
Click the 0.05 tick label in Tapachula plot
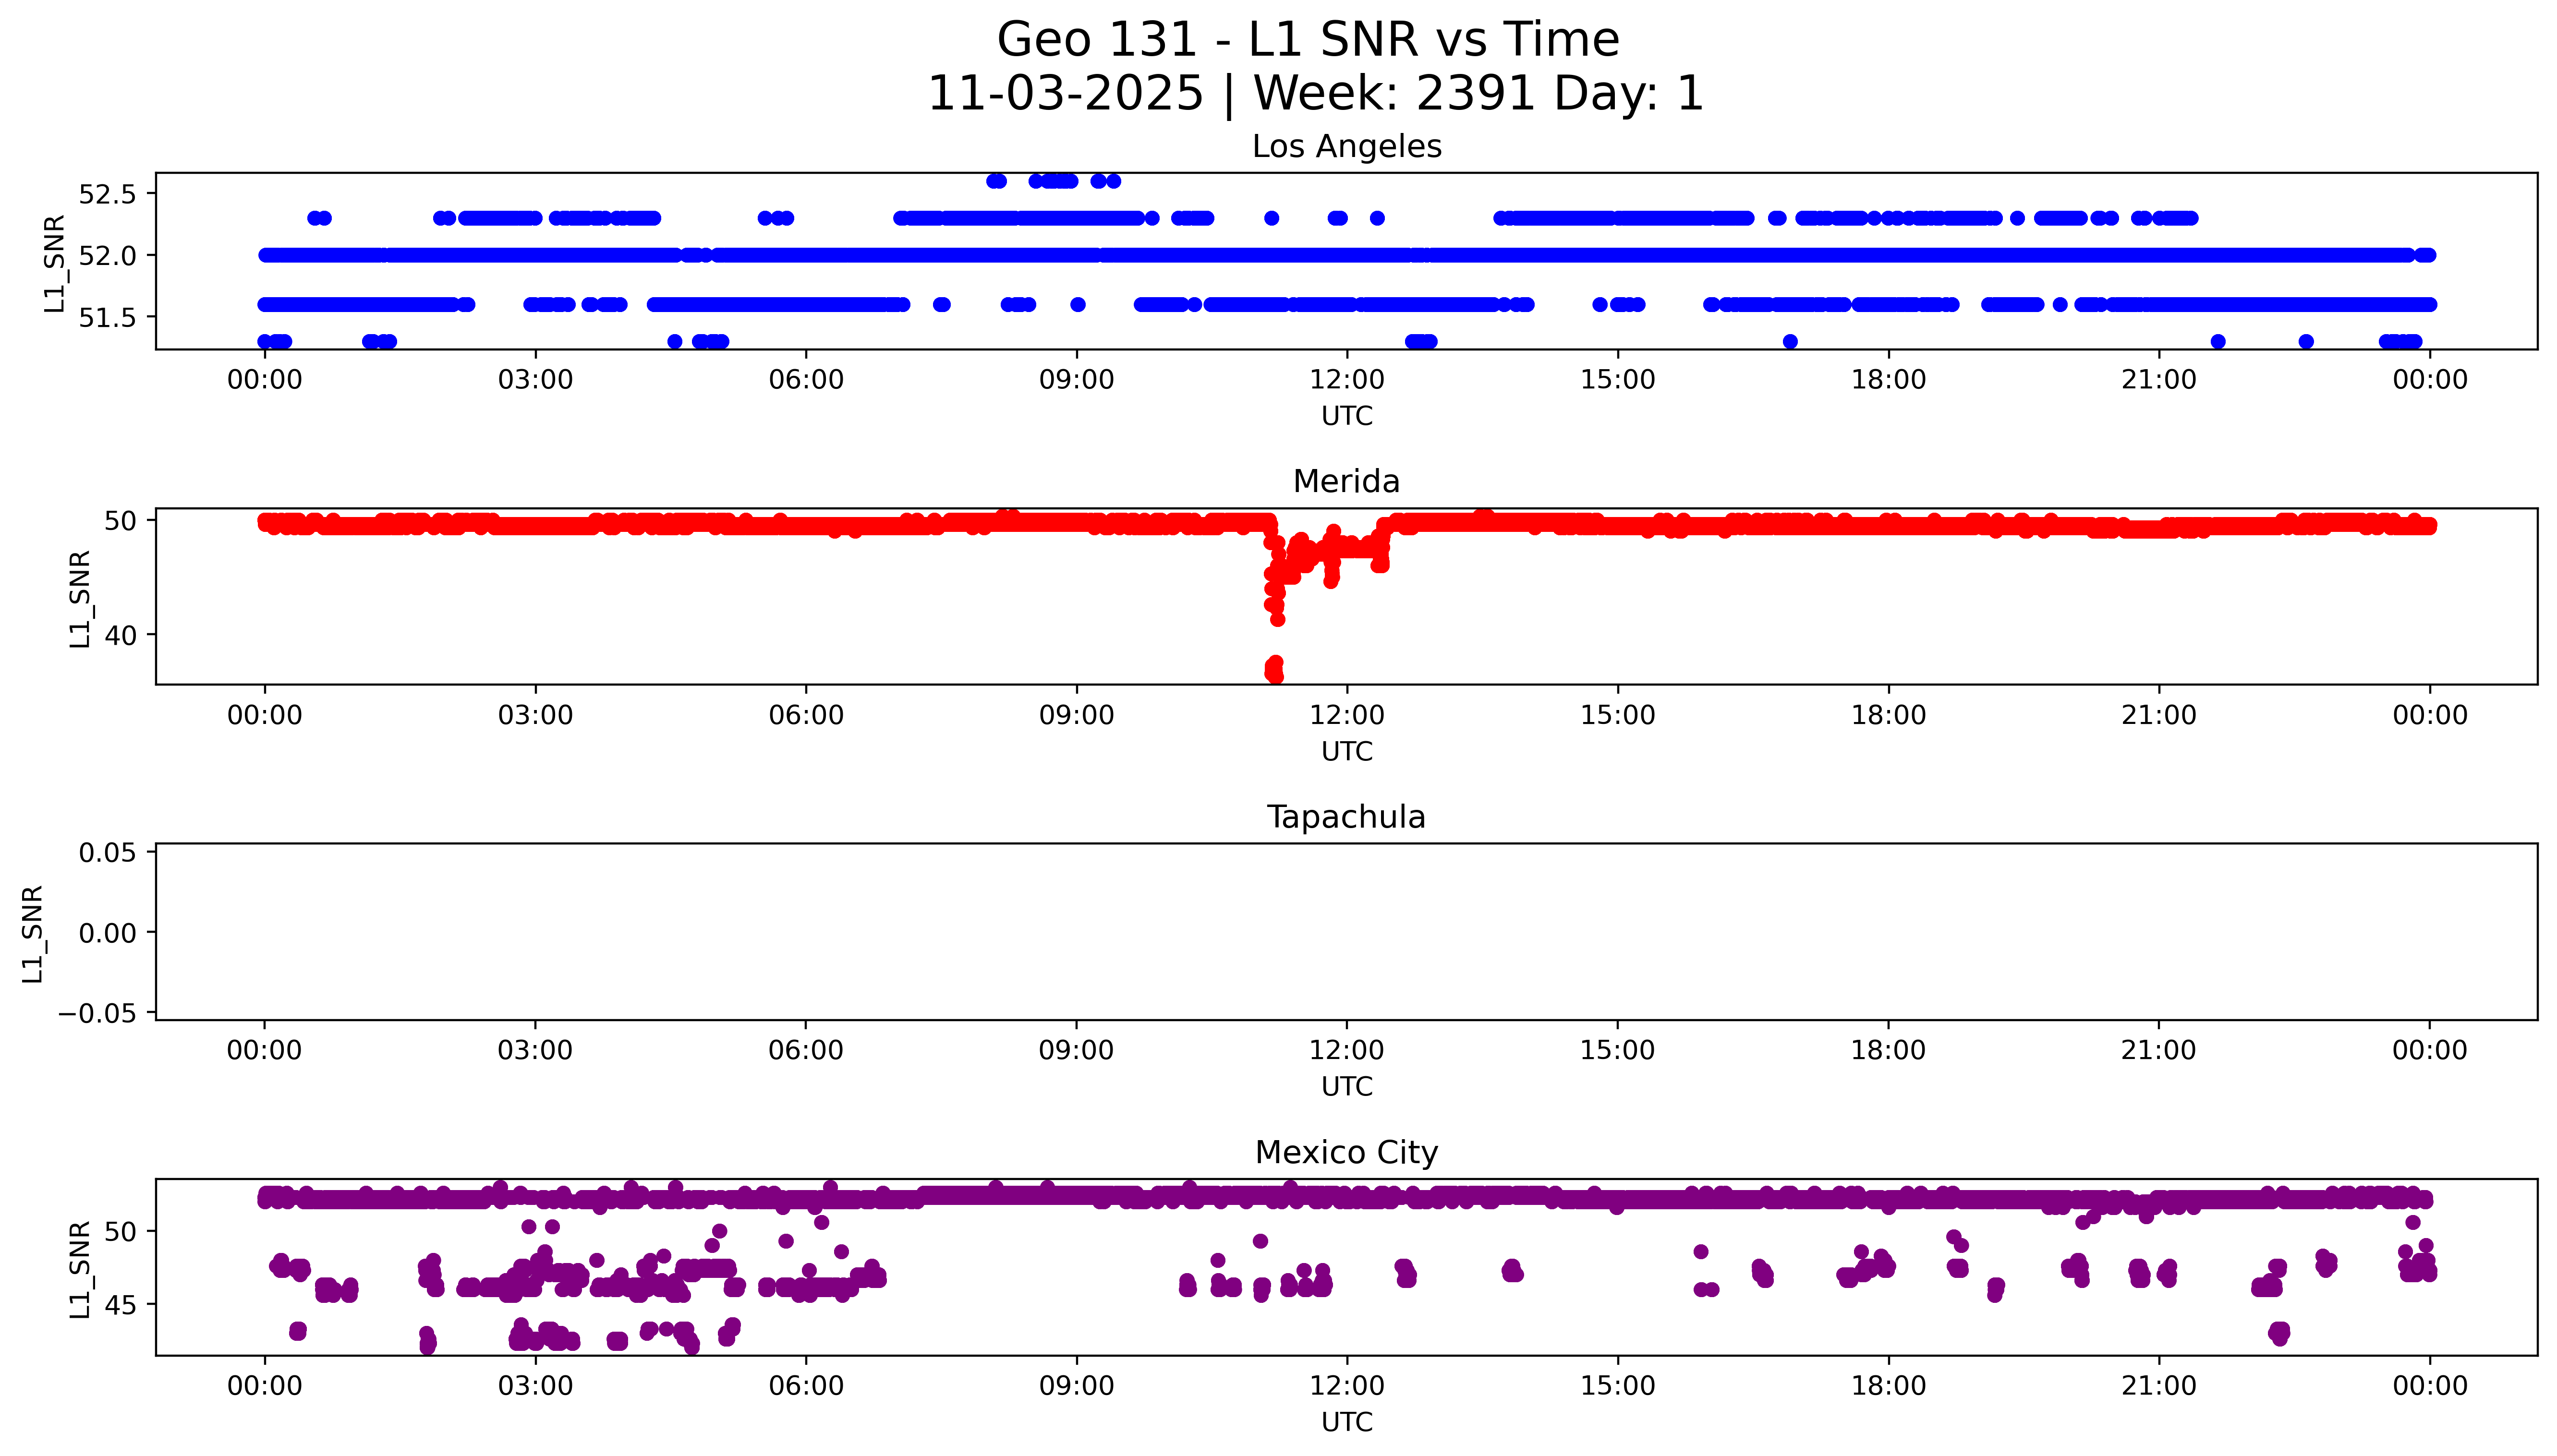pos(107,853)
